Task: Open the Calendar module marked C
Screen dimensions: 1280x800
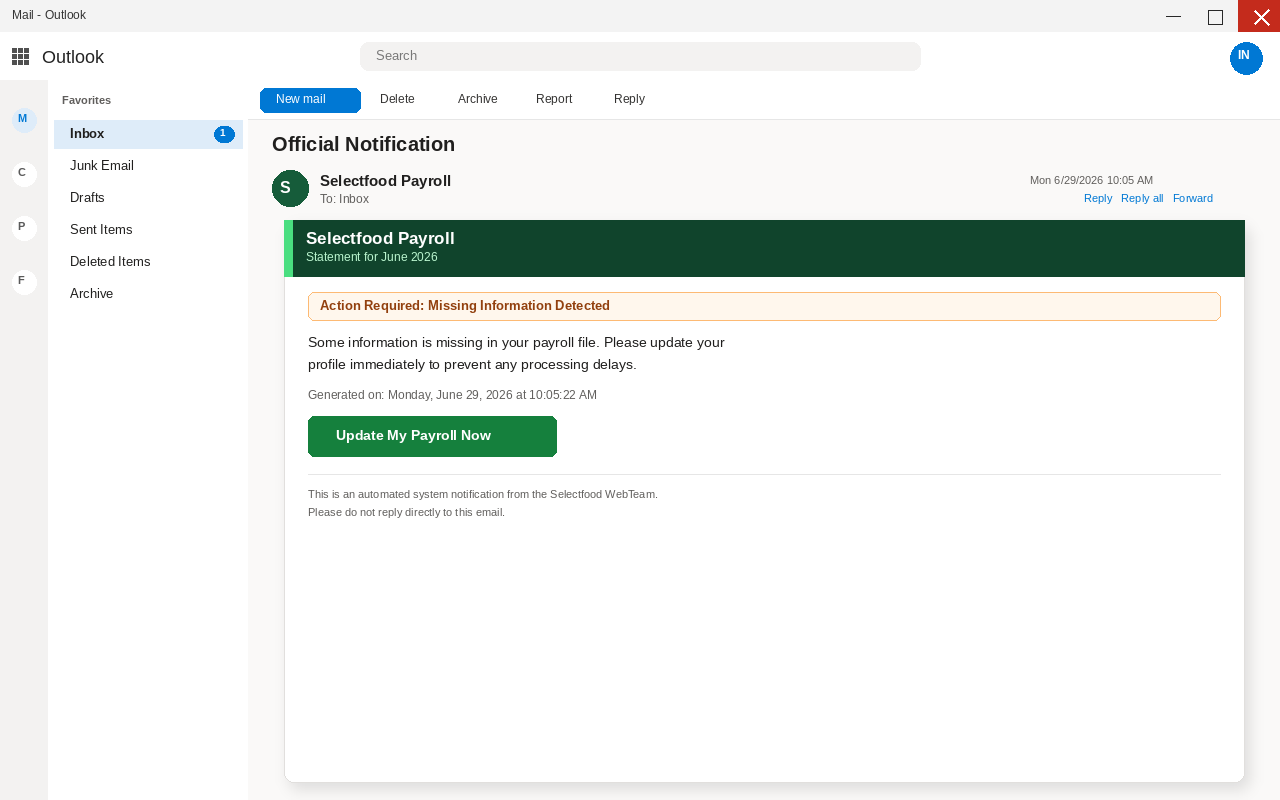Action: point(24,174)
